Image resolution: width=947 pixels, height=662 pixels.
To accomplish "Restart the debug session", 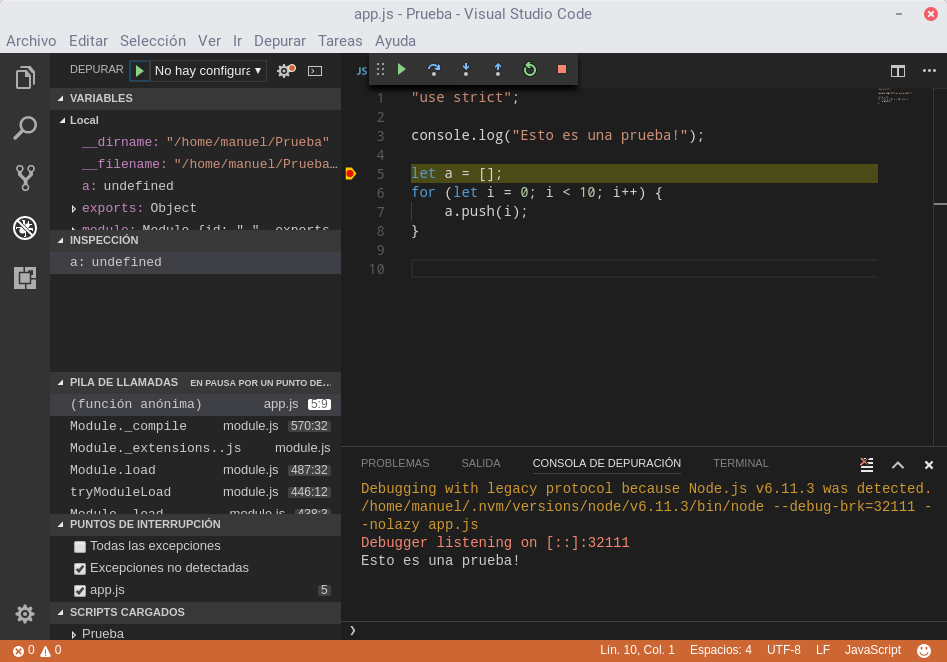I will click(x=530, y=69).
